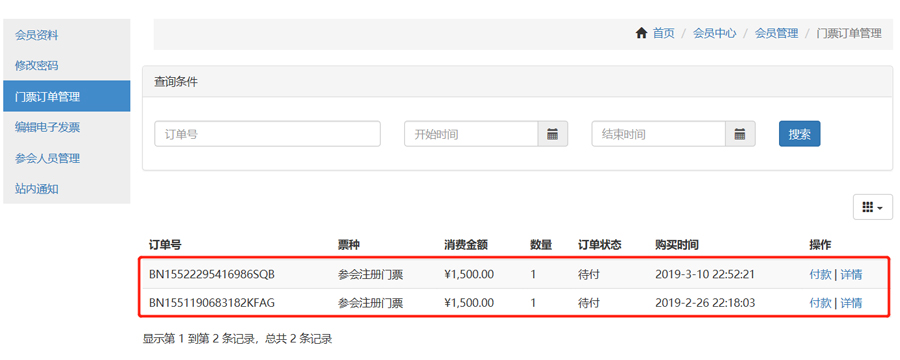Screen dimensions: 900x360
Task: Focus the 开始时间 date field
Action: [471, 134]
